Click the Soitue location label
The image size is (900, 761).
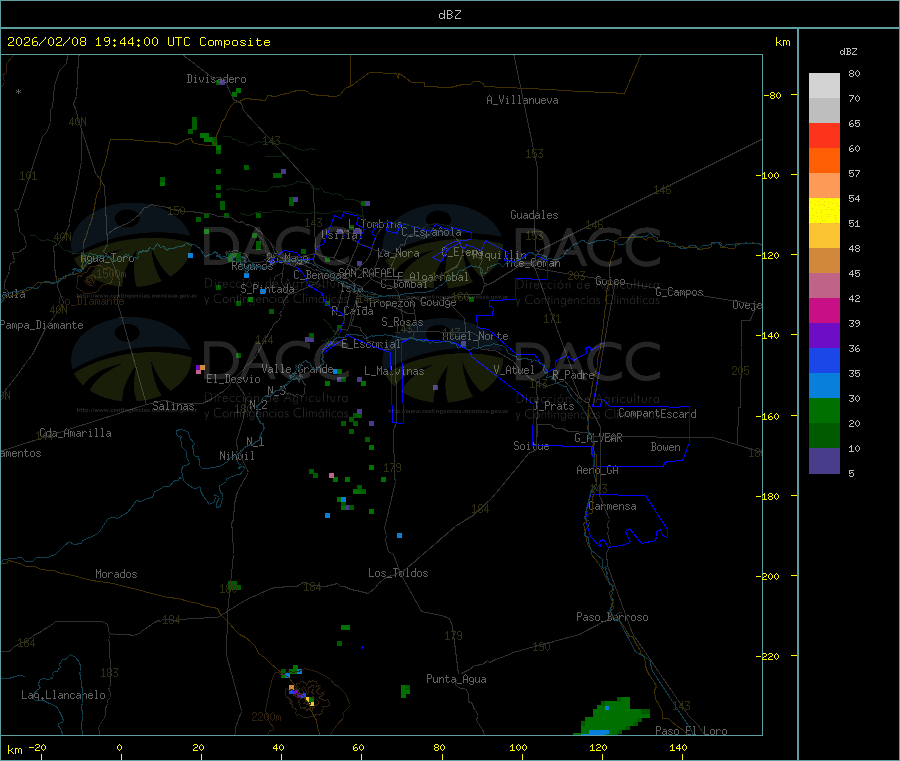click(531, 446)
